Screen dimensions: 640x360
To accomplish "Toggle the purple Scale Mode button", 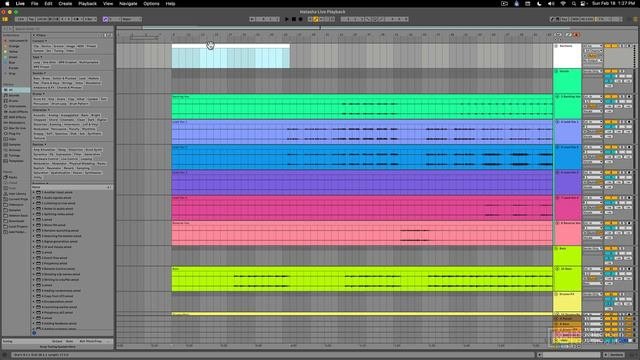I will tap(106, 19).
